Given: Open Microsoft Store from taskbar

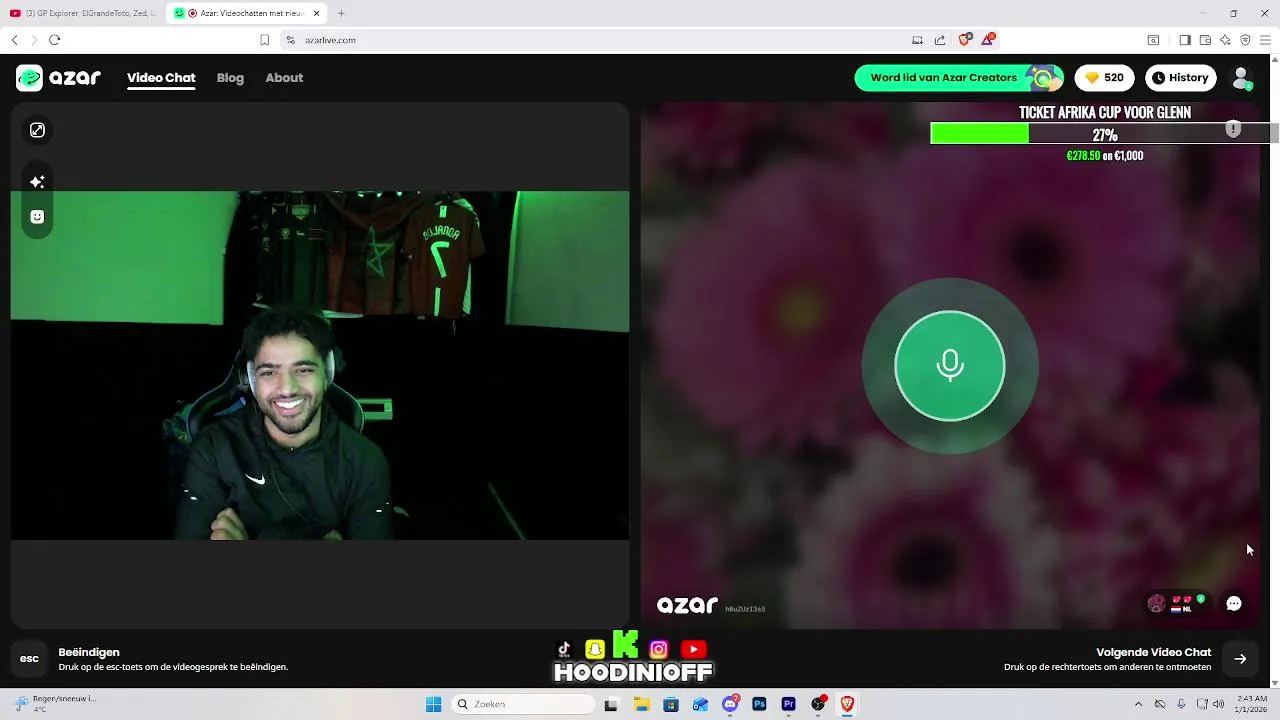Looking at the screenshot, I should (671, 704).
